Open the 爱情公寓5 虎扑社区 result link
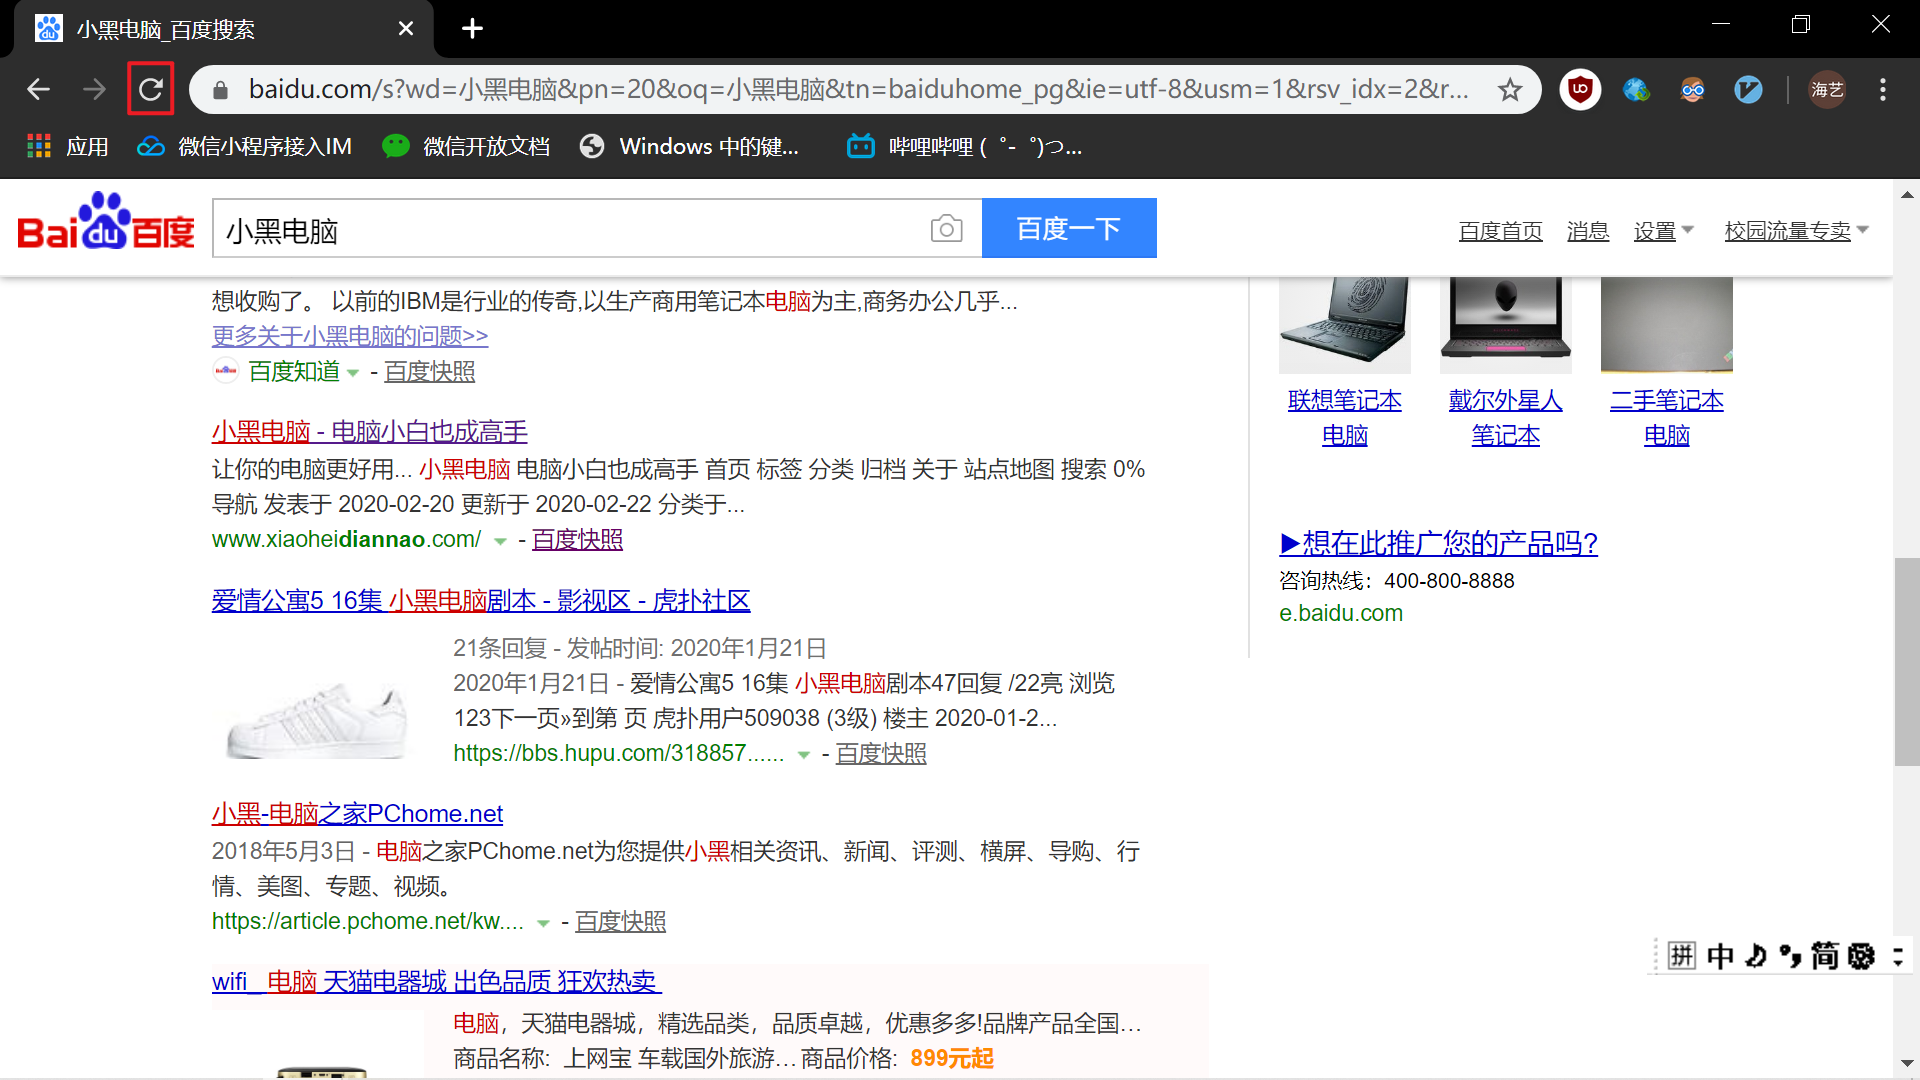 (480, 600)
